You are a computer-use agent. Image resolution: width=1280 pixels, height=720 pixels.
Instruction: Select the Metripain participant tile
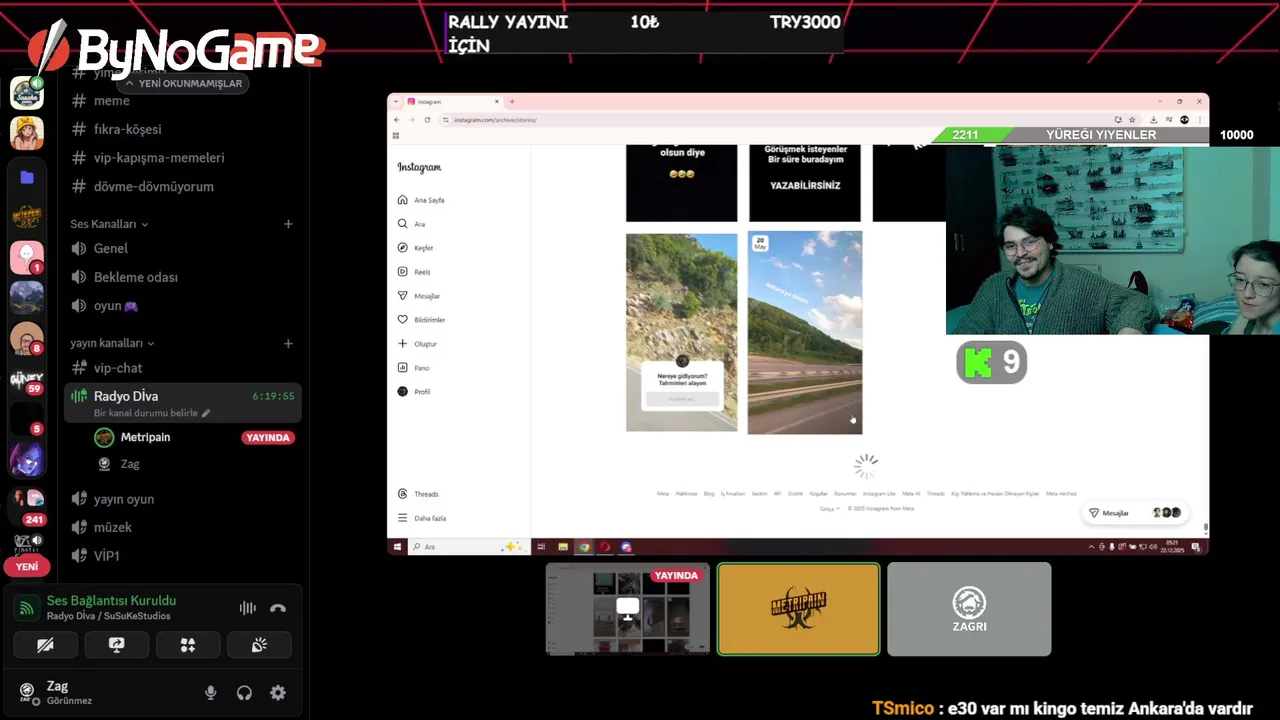(798, 609)
